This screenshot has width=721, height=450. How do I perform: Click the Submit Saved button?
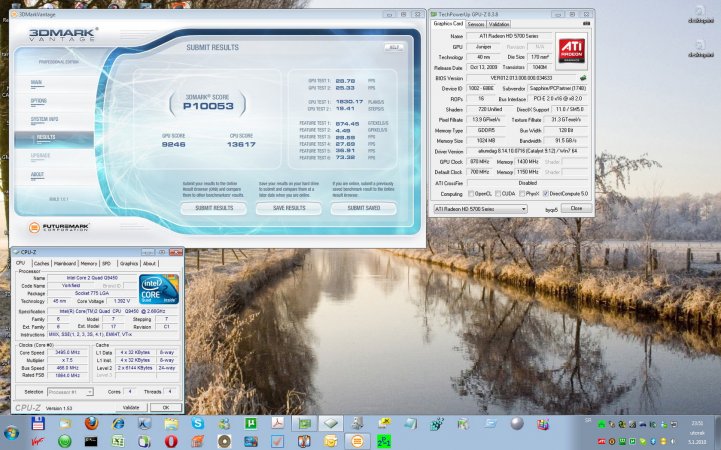click(364, 208)
